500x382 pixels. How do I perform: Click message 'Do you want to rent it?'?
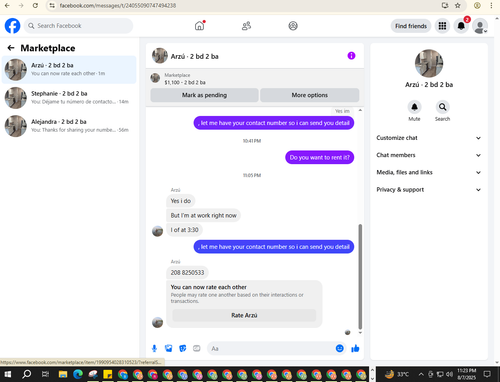(x=319, y=157)
